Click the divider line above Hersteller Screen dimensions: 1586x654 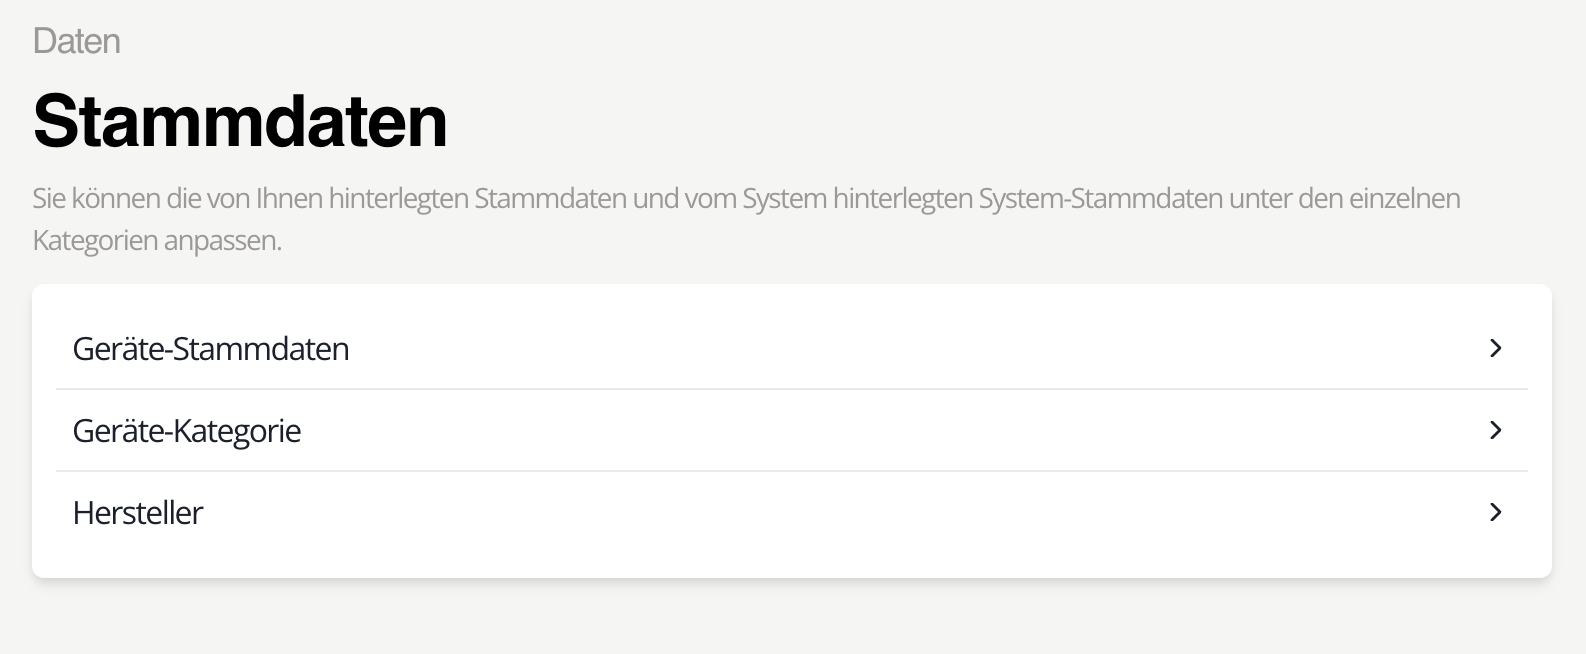point(792,471)
